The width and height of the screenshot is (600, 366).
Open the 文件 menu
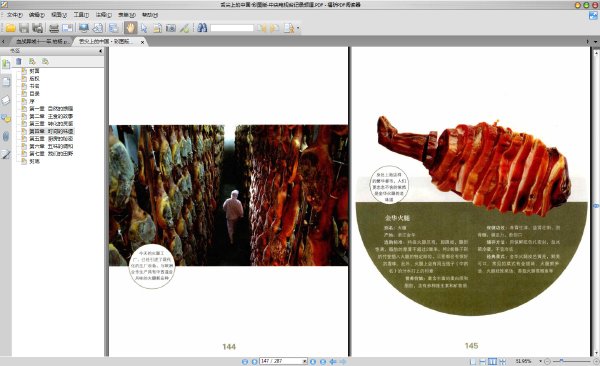[x=15, y=15]
